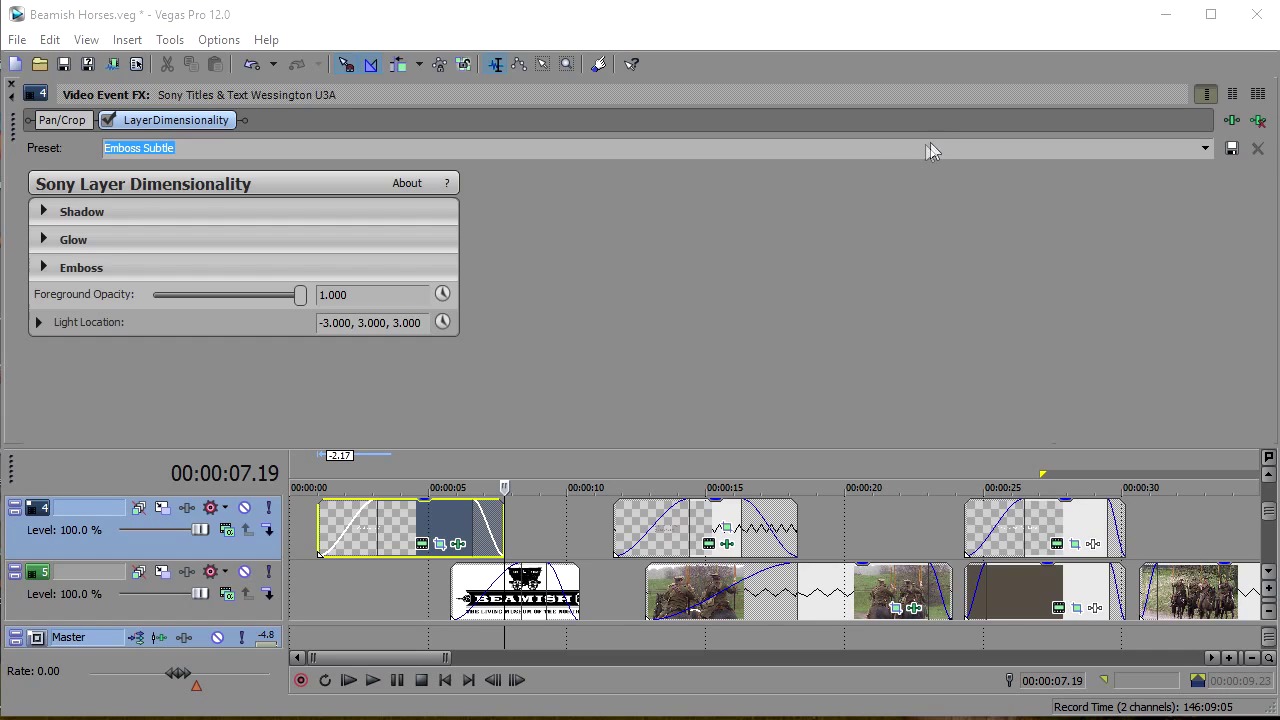Viewport: 1280px width, 720px height.
Task: Open Track FX gear on track 4
Action: [x=210, y=508]
